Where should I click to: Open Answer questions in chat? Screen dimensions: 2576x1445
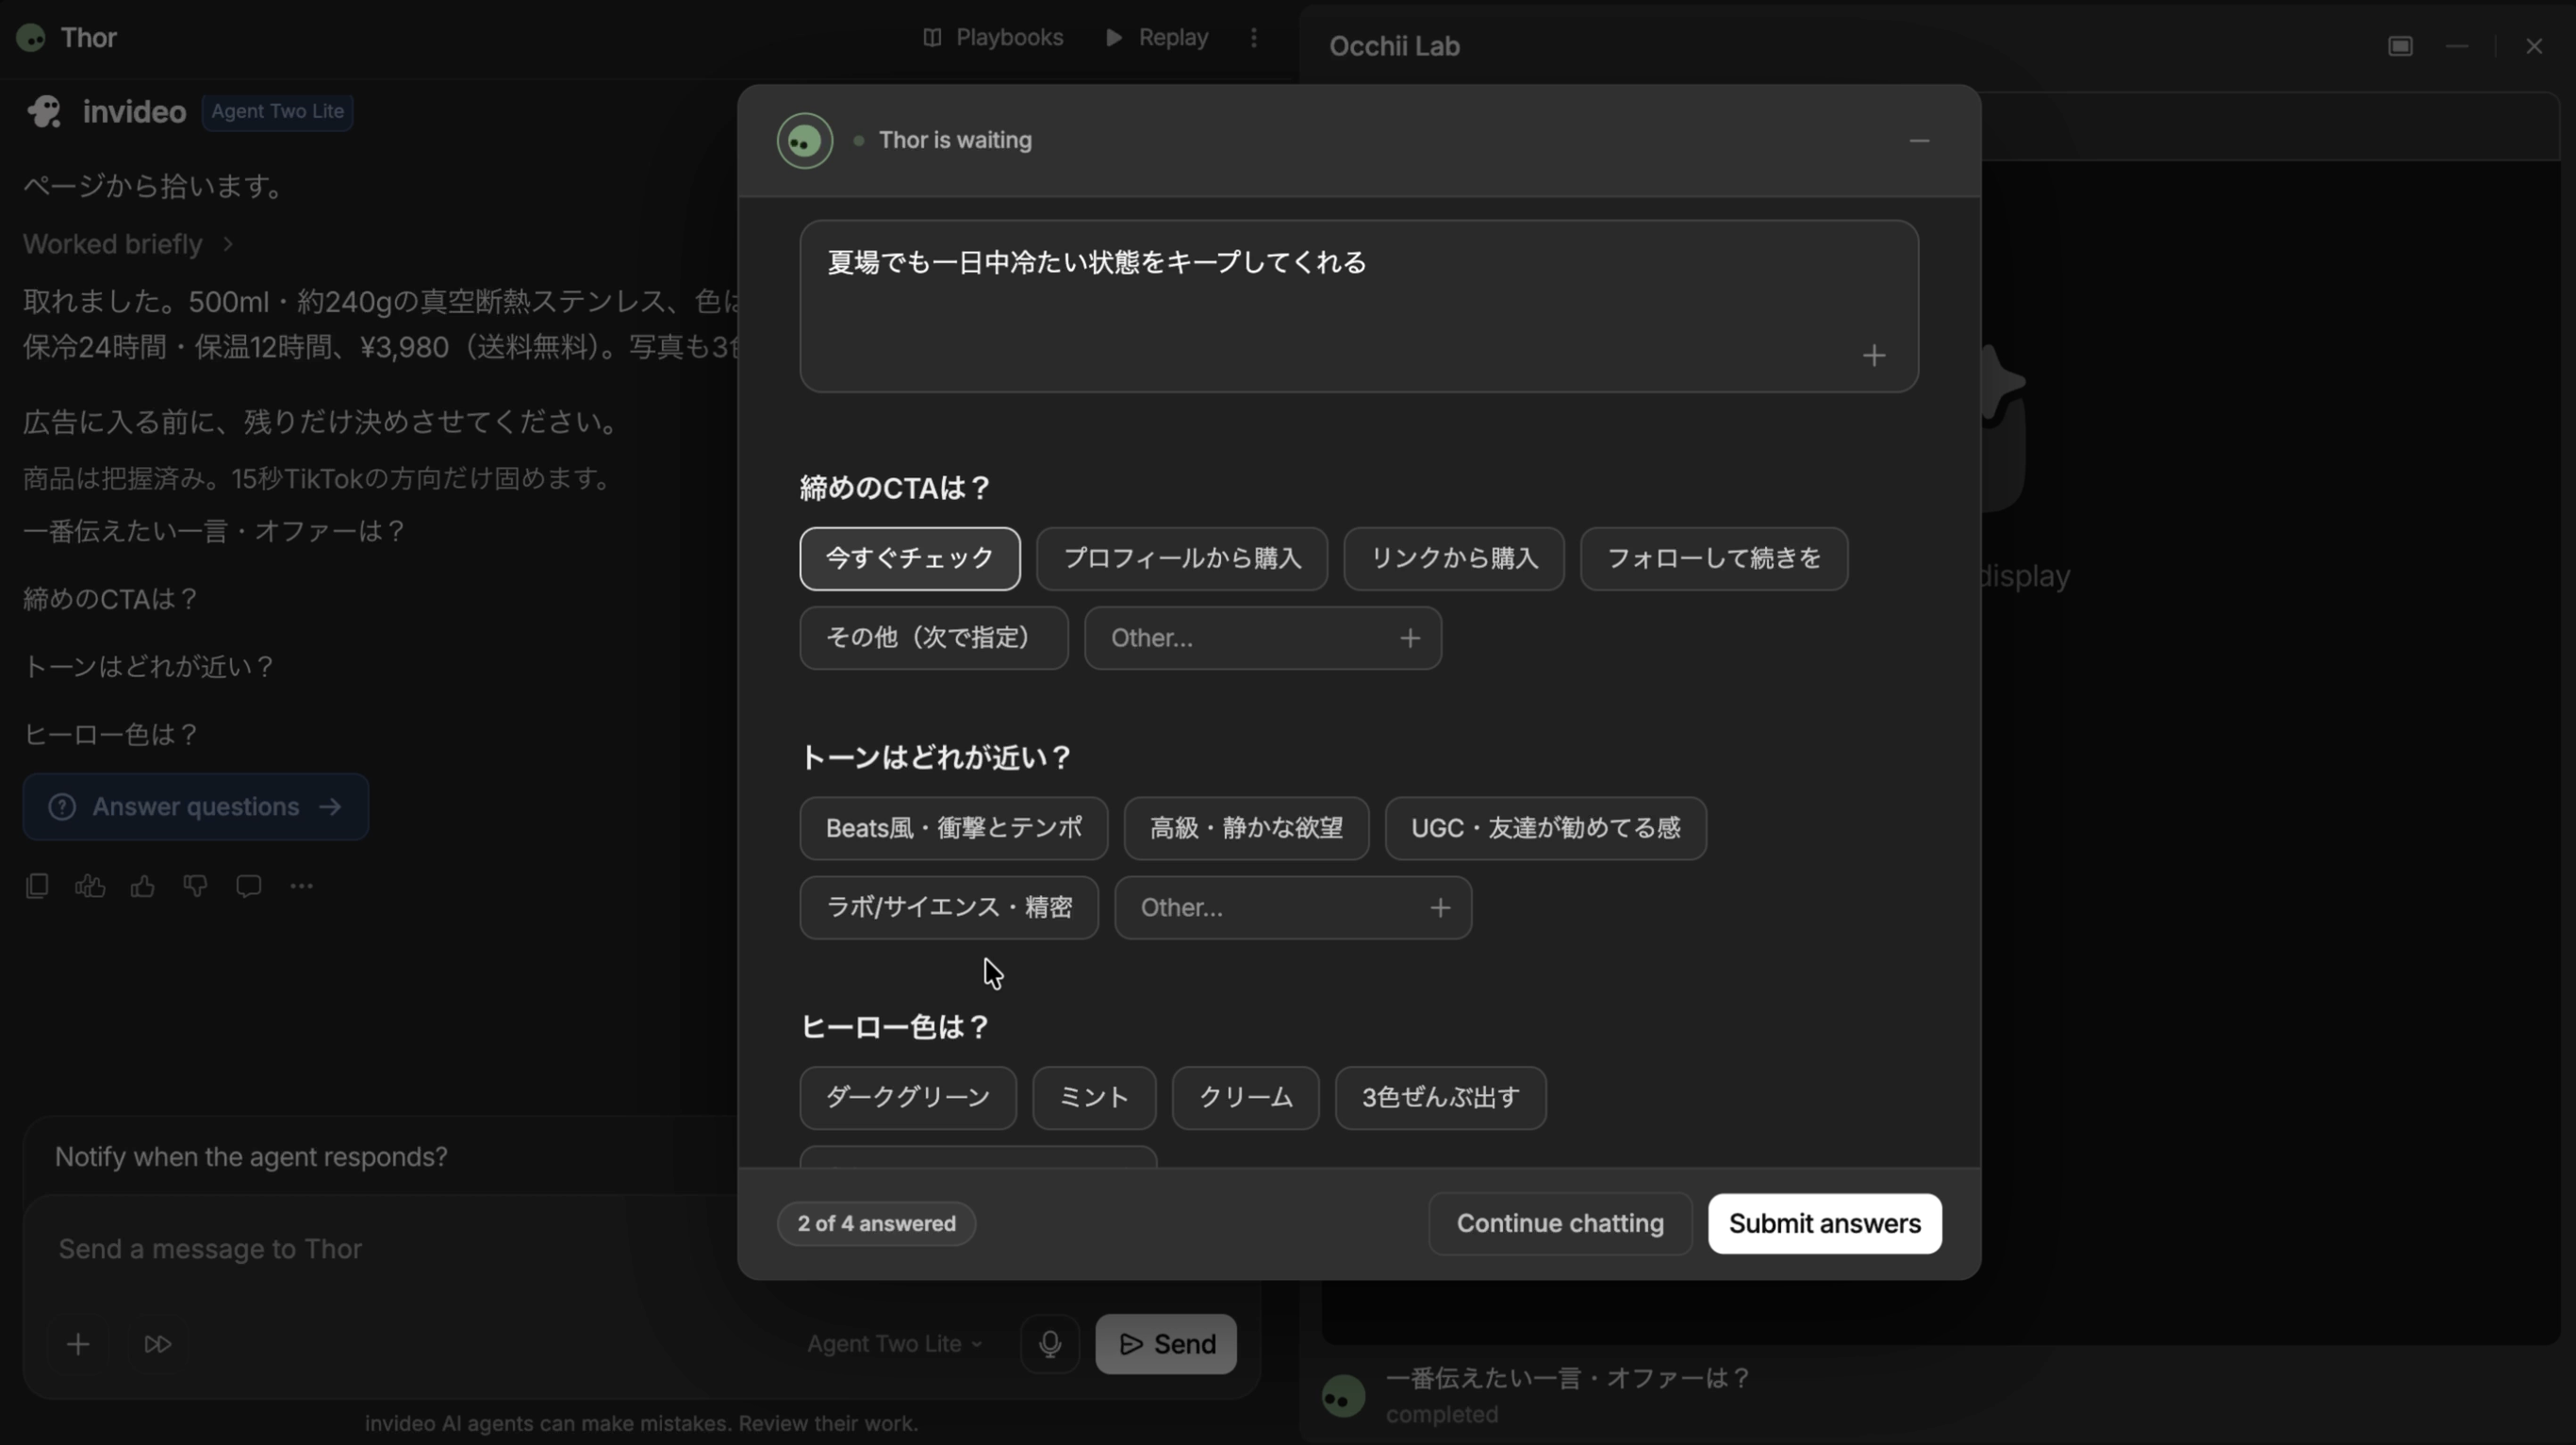coord(196,807)
